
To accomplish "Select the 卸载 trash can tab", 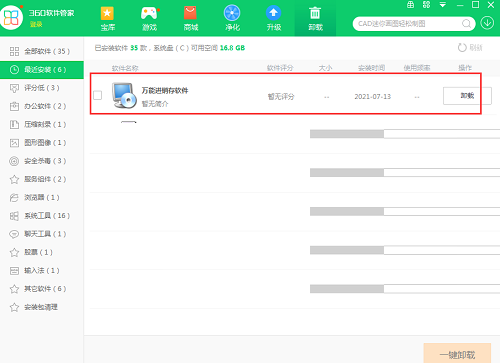I will click(315, 18).
